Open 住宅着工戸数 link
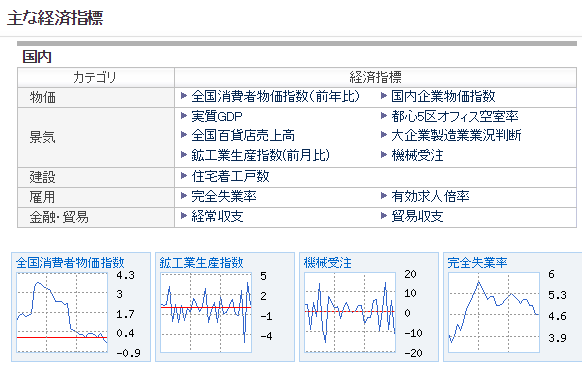Viewport: 582px width, 377px height. click(x=230, y=176)
